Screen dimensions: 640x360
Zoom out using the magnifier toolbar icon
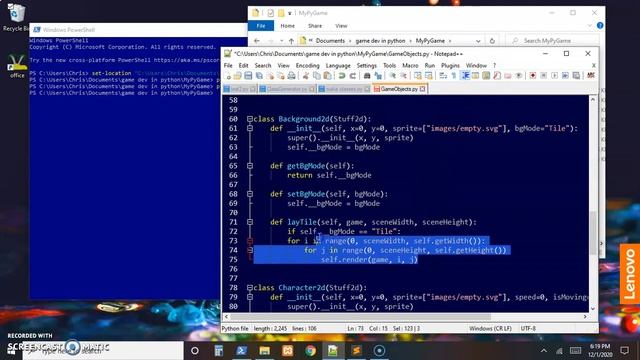tap(403, 76)
